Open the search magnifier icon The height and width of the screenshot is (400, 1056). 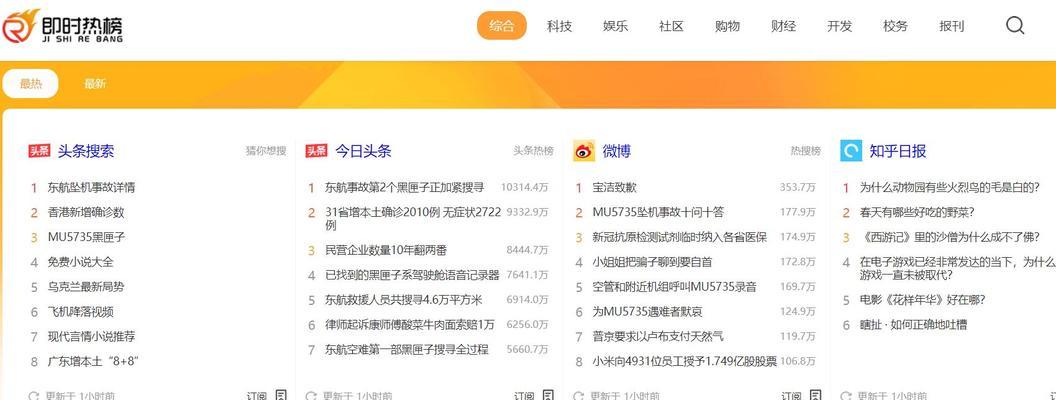[1015, 26]
